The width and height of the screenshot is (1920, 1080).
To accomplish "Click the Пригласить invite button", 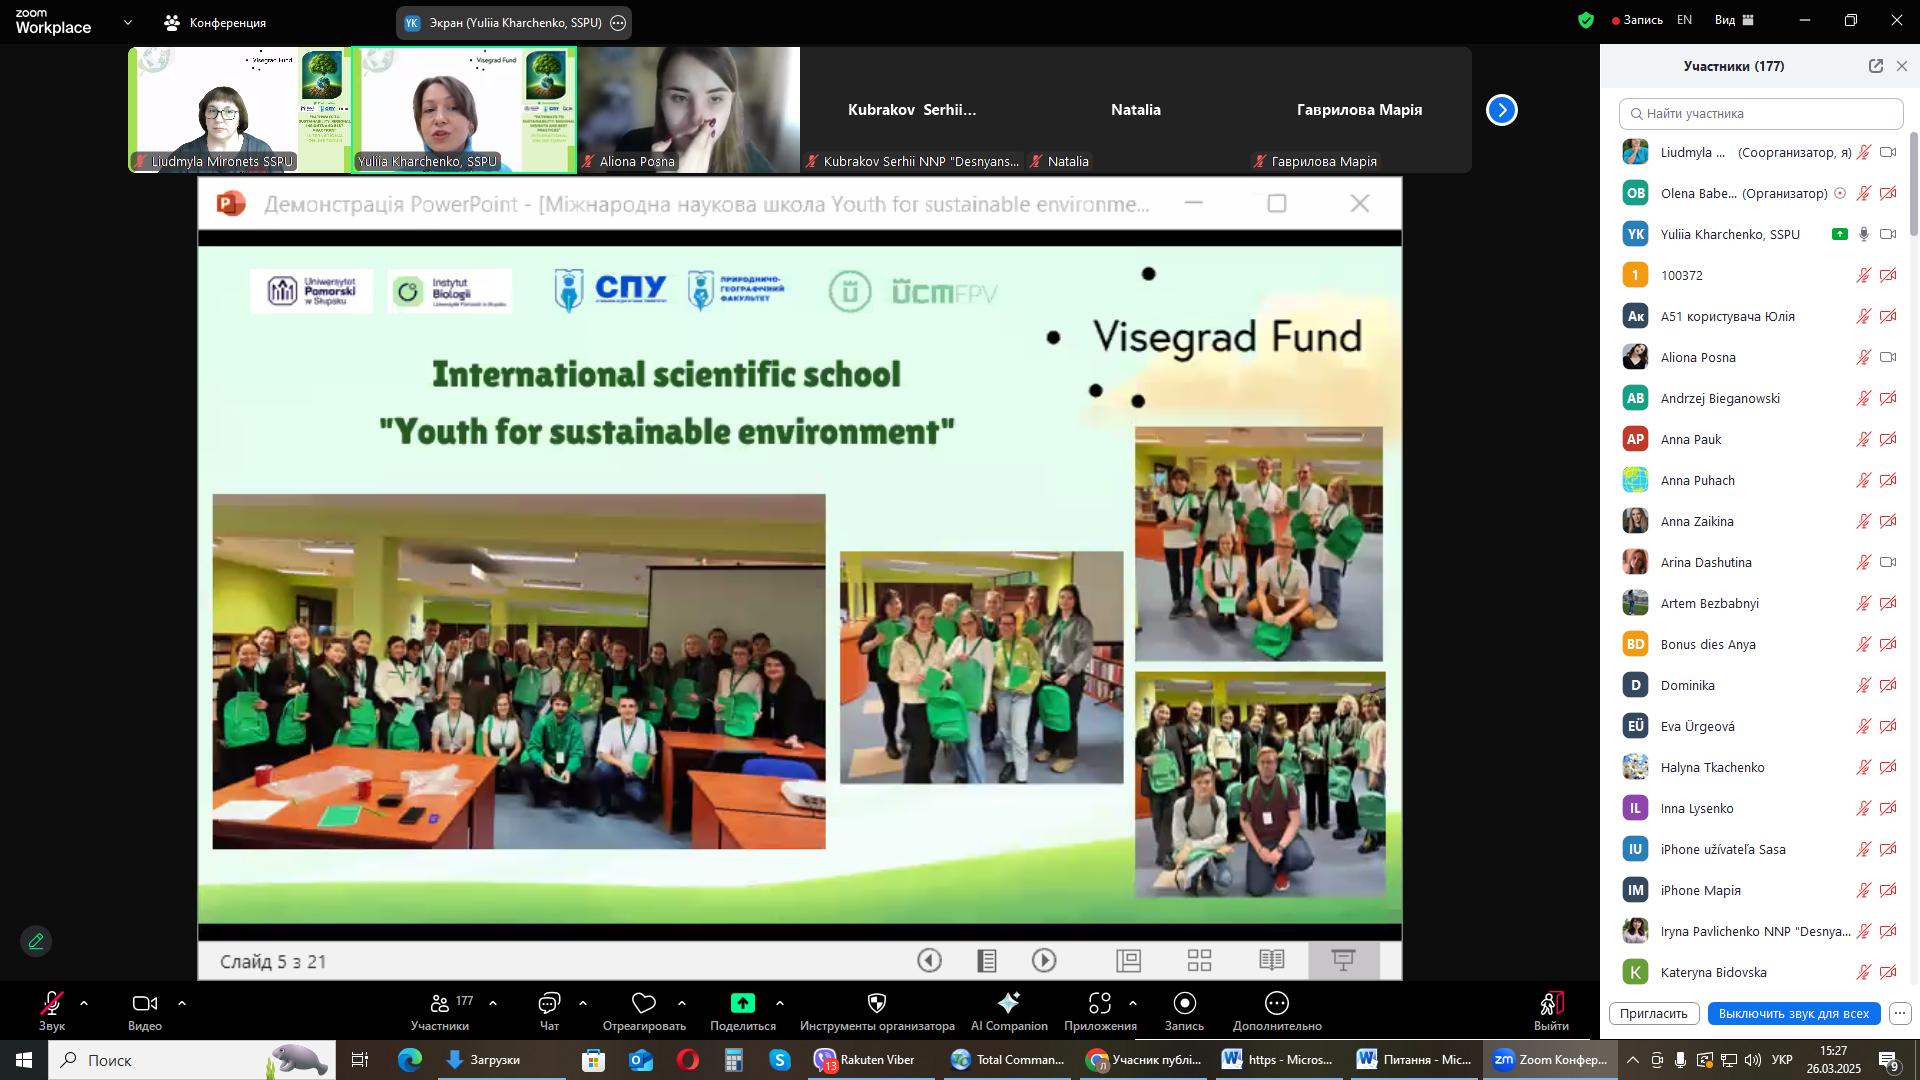I will tap(1653, 1013).
